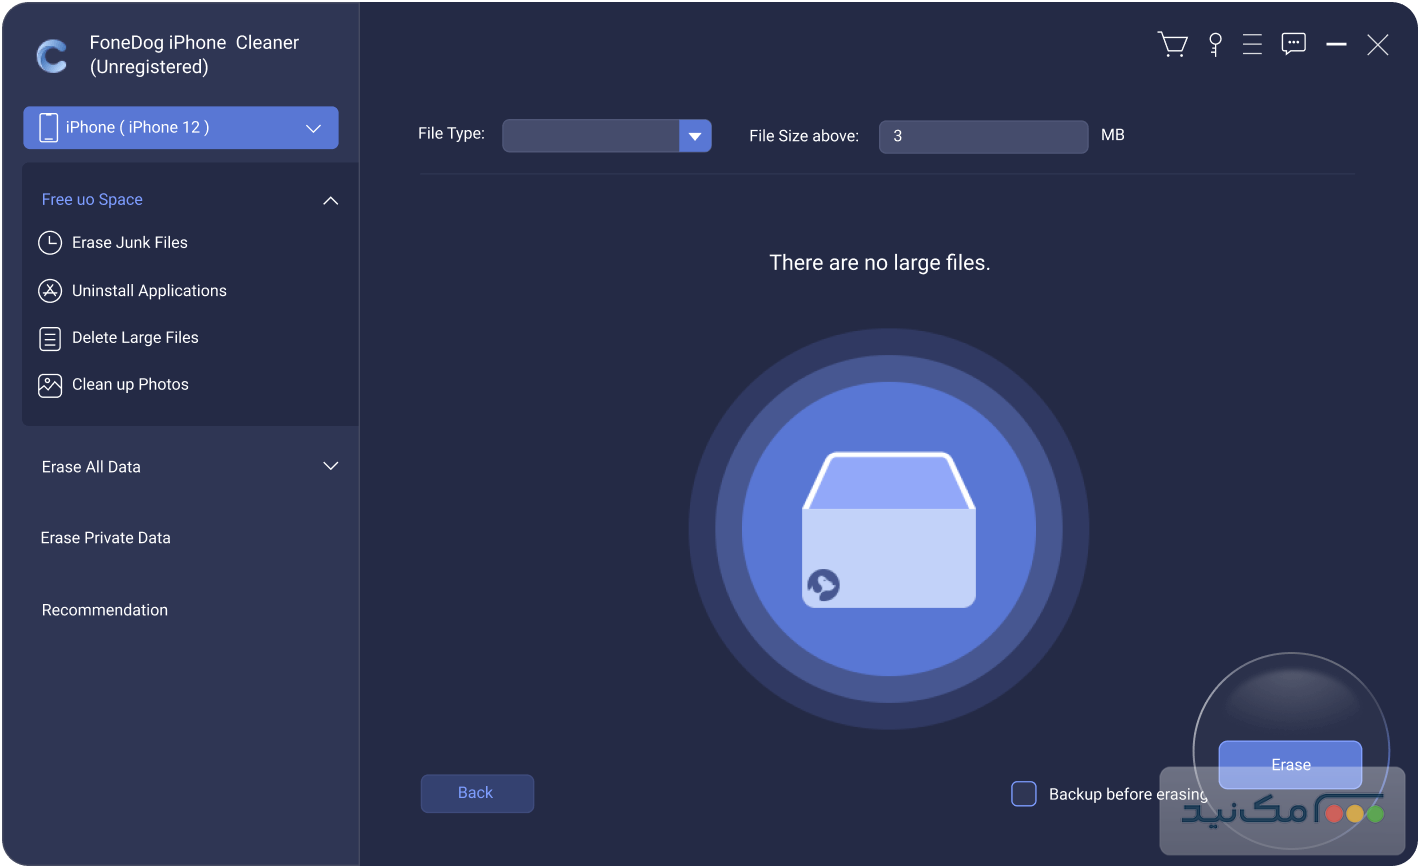Open the hamburger menu icon
Image resolution: width=1420 pixels, height=868 pixels.
1252,45
